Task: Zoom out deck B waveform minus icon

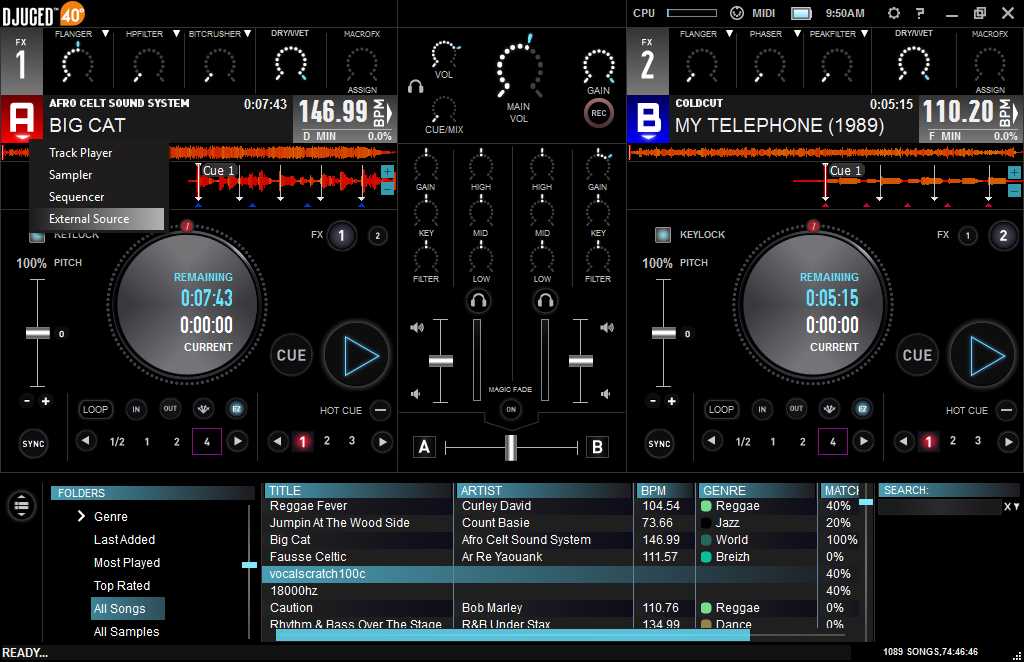Action: [x=1014, y=189]
